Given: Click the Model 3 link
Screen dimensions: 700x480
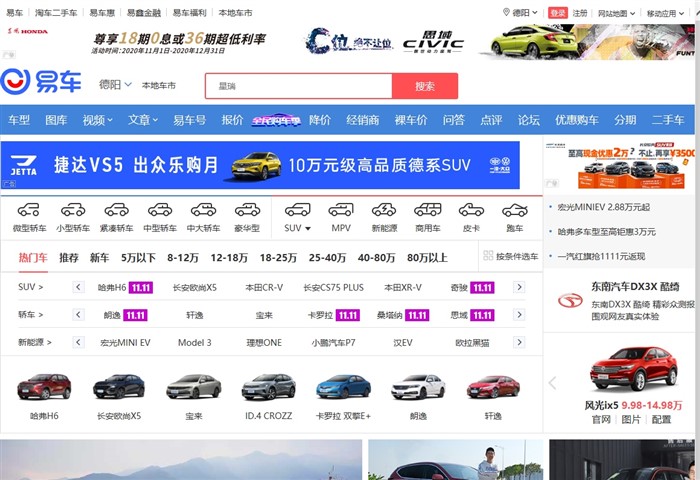Looking at the screenshot, I should (x=195, y=342).
